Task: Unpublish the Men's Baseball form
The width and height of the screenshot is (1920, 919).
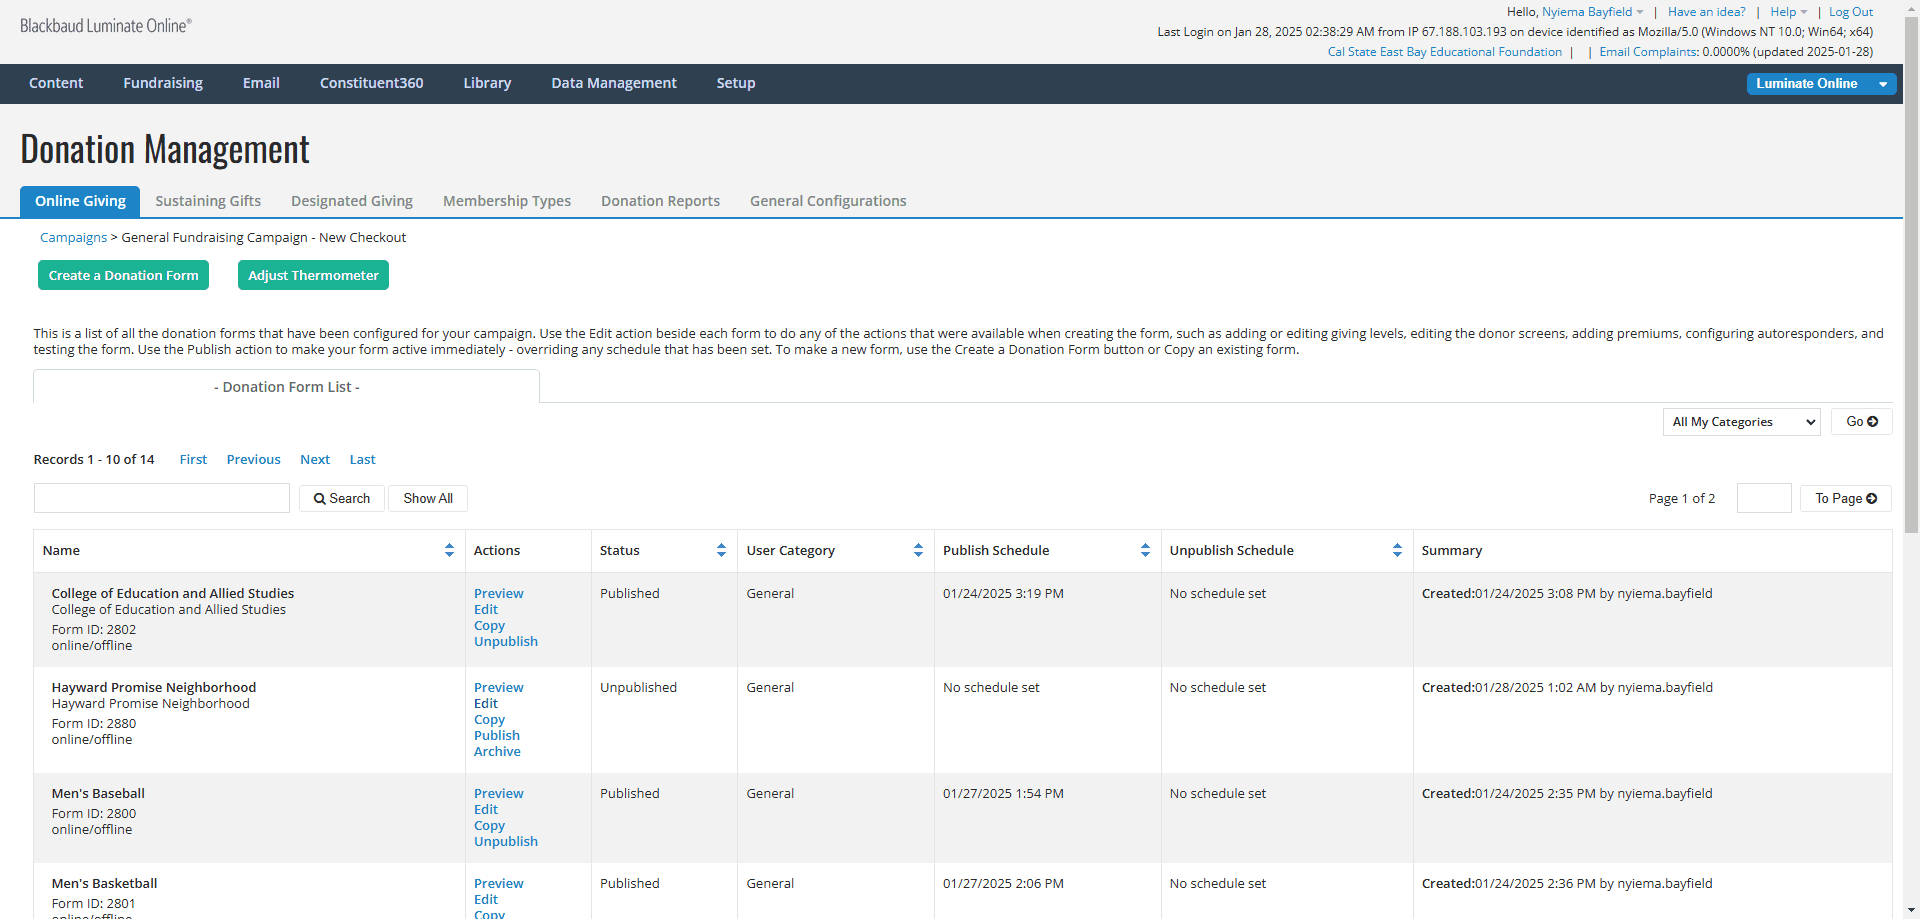Action: click(506, 841)
